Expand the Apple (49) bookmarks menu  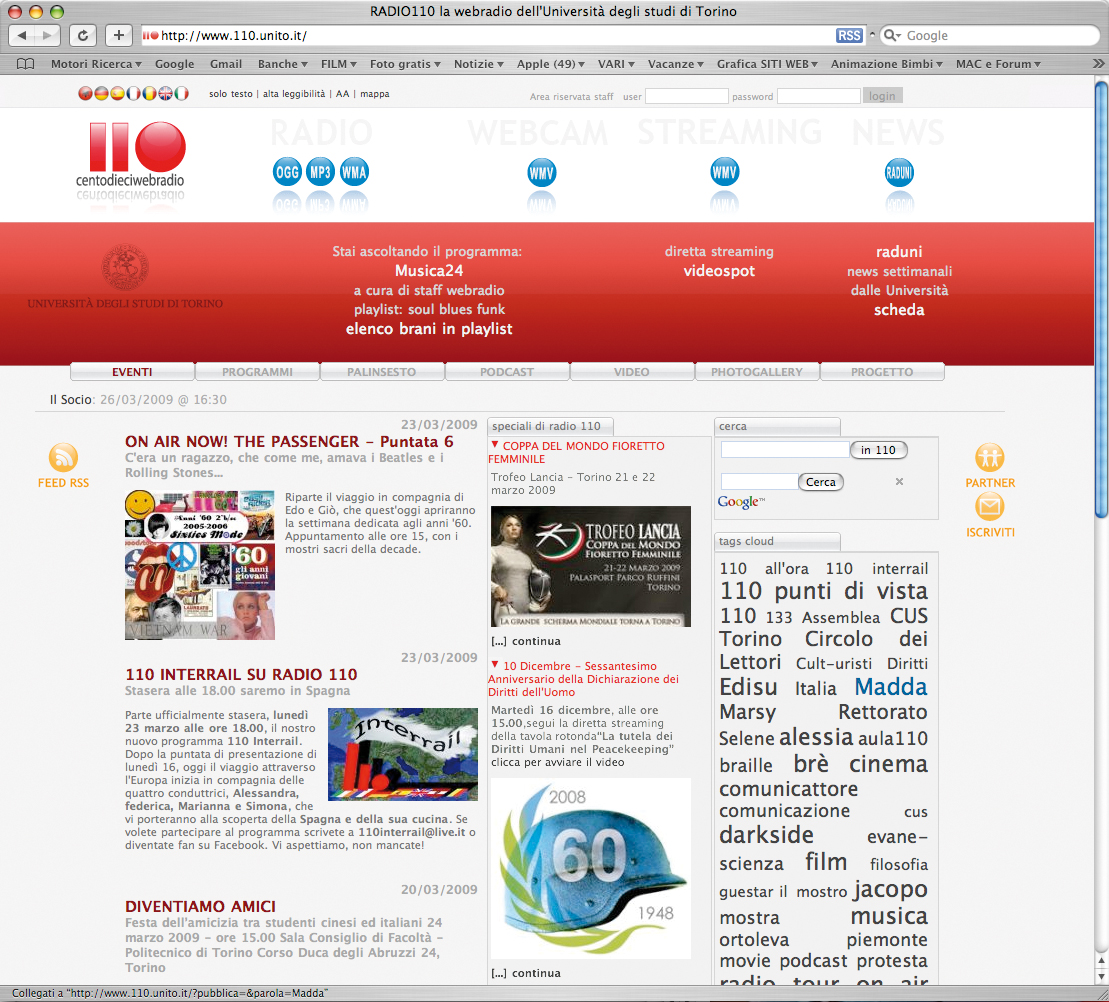(551, 64)
